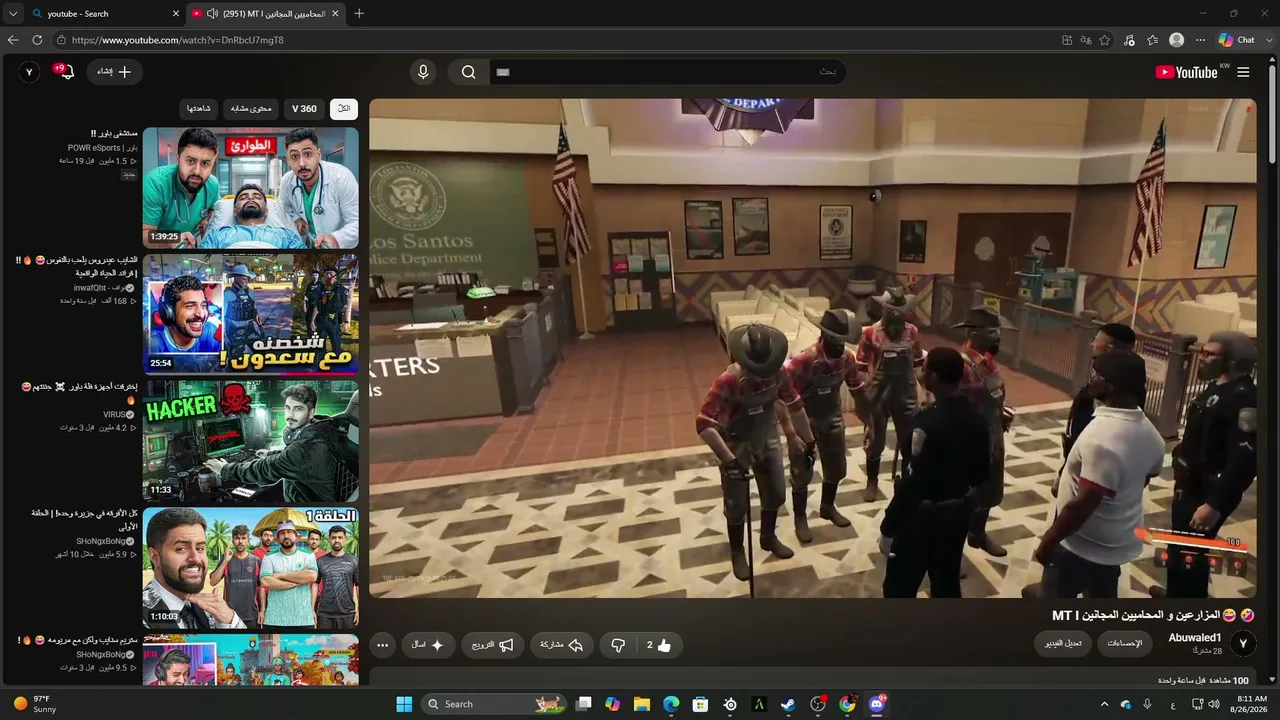Select the 'محتوى مشابه' filter chip
The height and width of the screenshot is (720, 1280).
250,108
